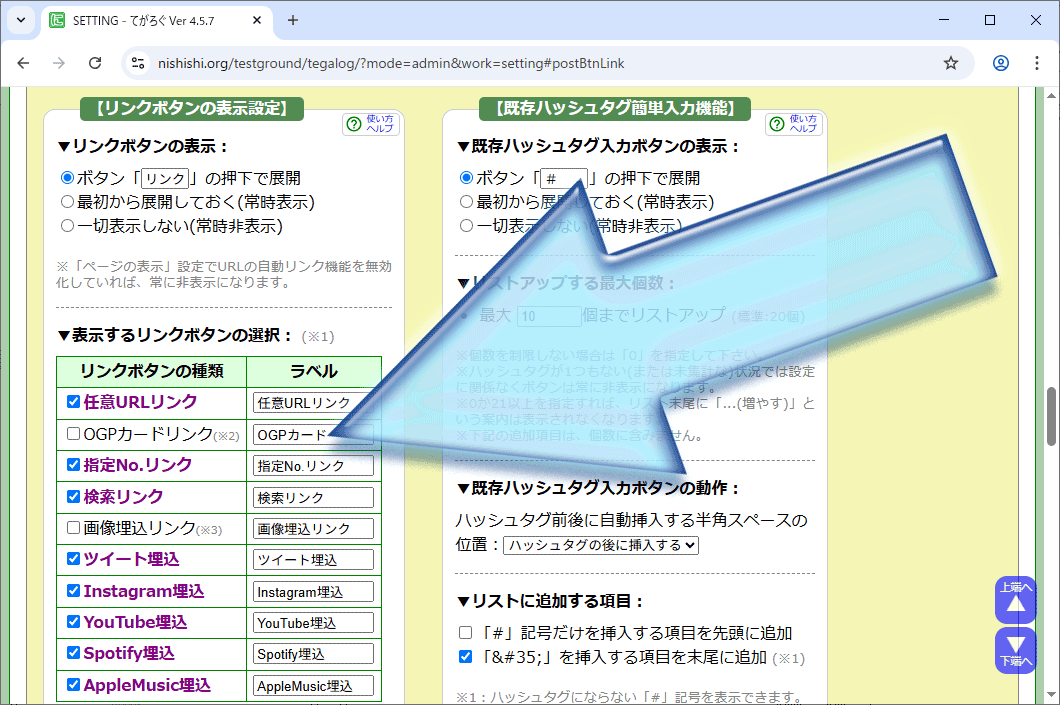Minimize the browser window
This screenshot has width=1060, height=705.
point(944,20)
